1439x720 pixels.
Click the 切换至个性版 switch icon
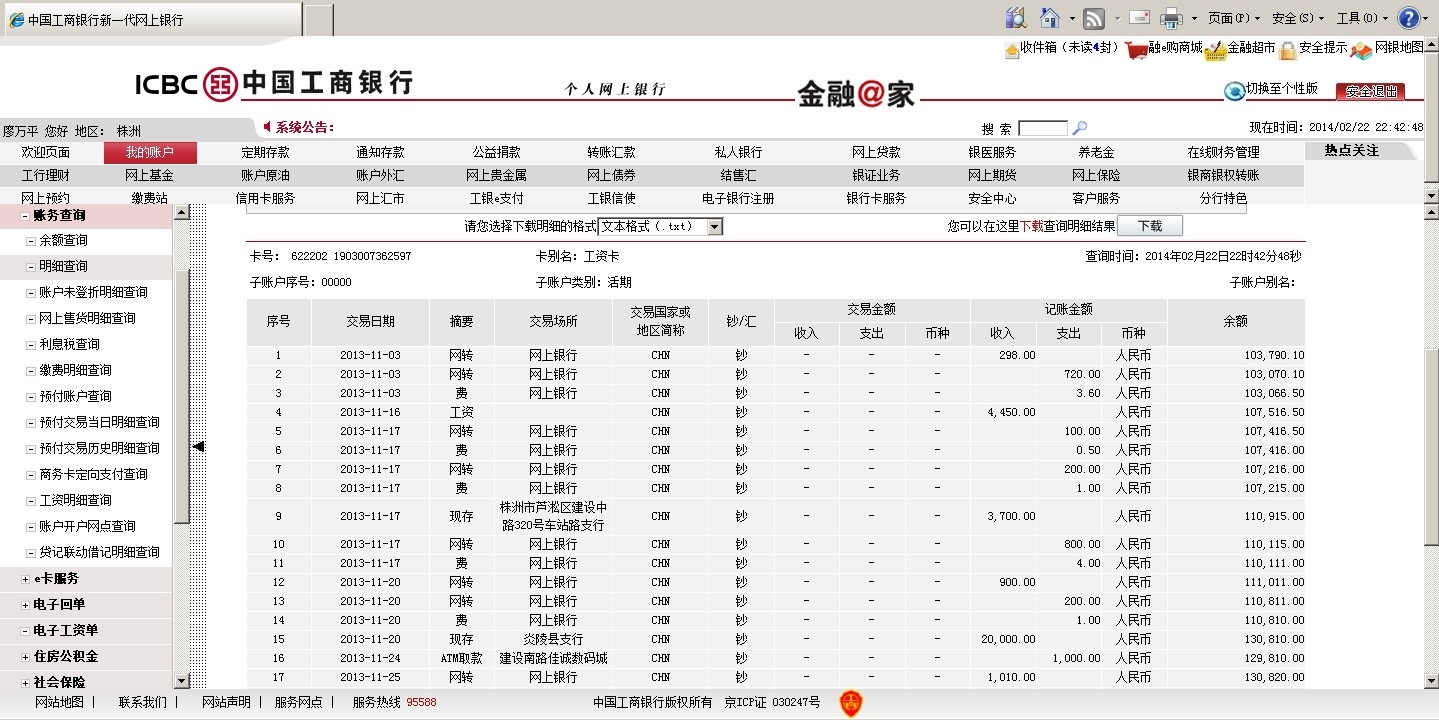(x=1235, y=91)
